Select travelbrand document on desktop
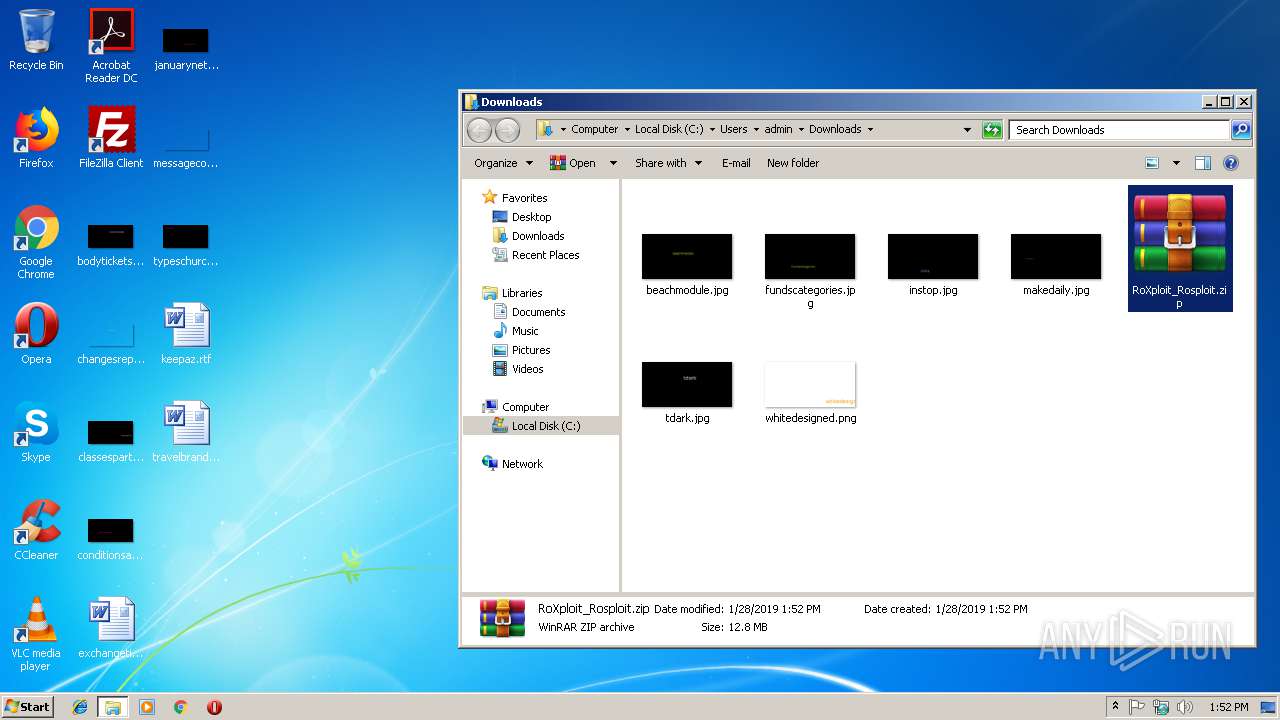 [x=186, y=432]
